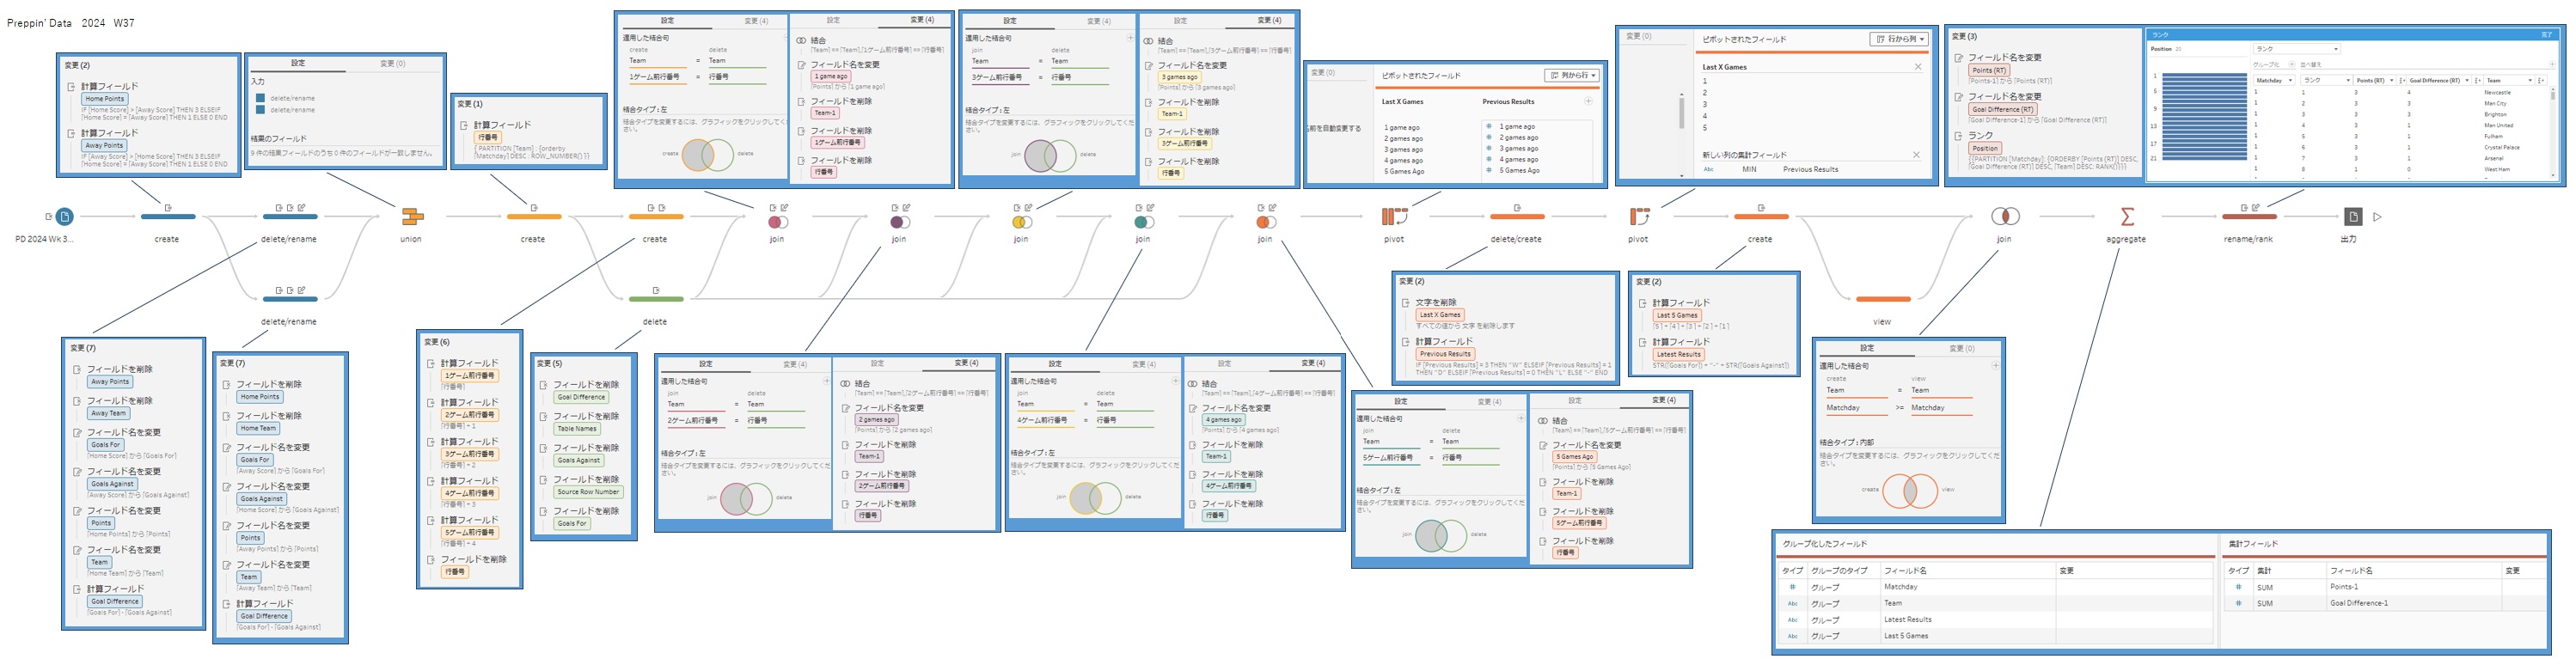
Task: Toggle the upper delete/rename input checkbox
Action: click(x=260, y=98)
